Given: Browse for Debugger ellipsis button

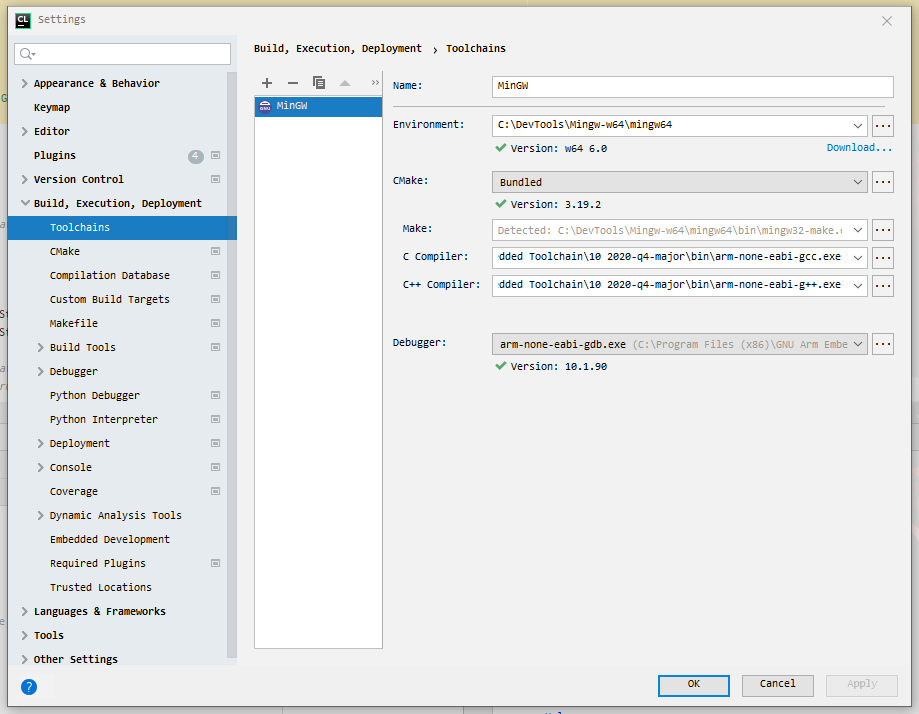Looking at the screenshot, I should coord(883,344).
